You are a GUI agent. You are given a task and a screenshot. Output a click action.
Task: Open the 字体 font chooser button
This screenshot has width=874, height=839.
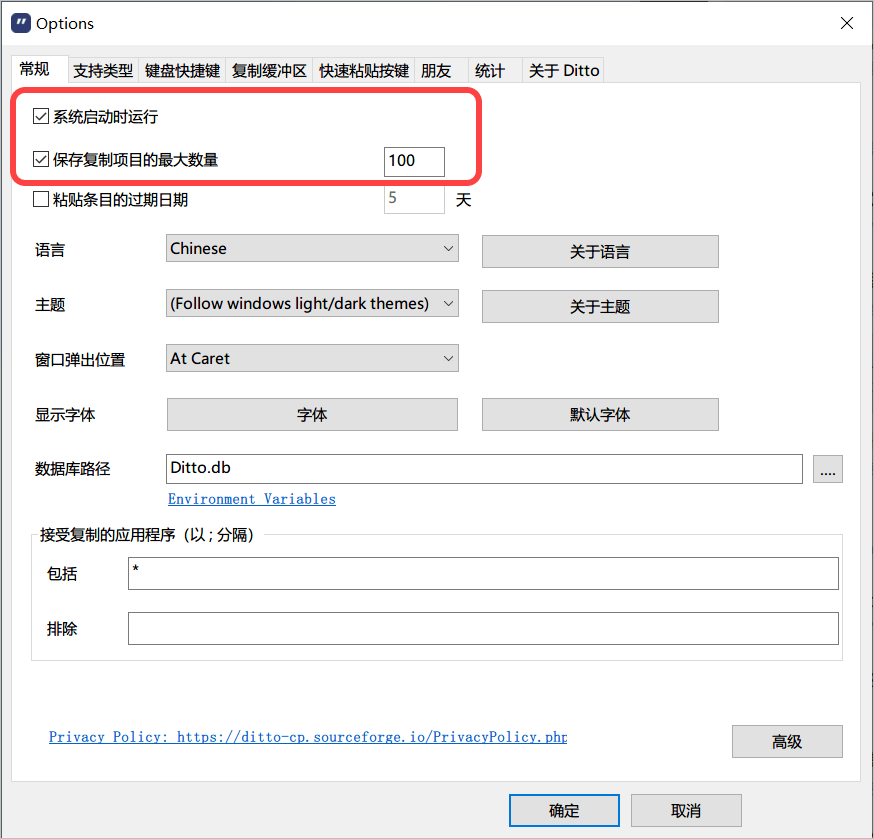click(312, 414)
